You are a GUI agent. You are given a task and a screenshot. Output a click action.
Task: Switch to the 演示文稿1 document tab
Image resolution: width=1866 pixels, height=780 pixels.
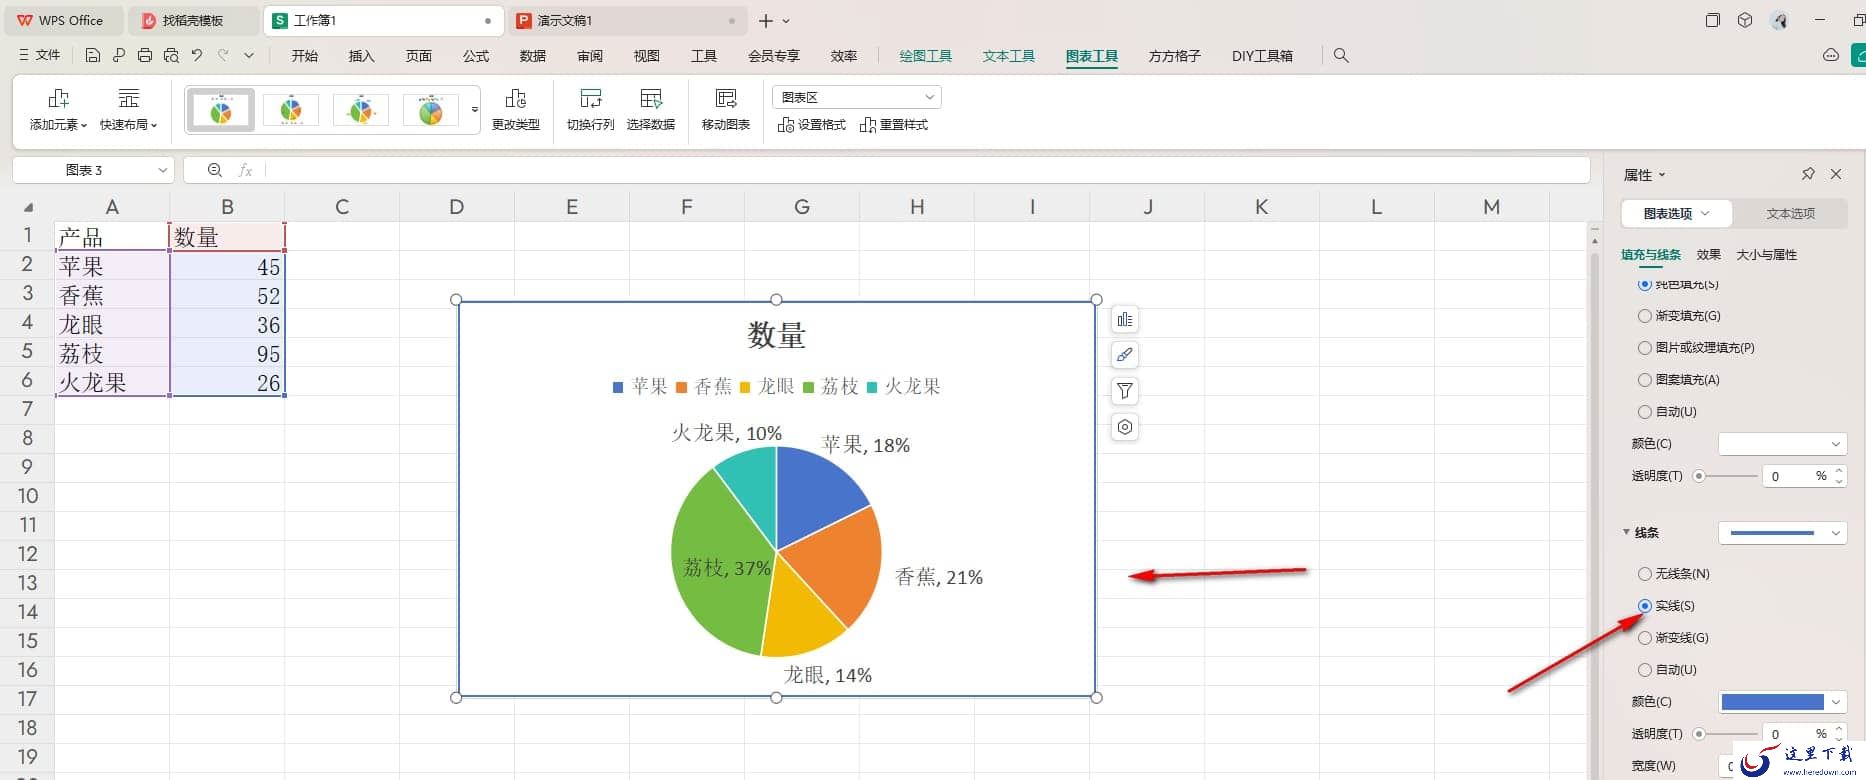click(626, 20)
